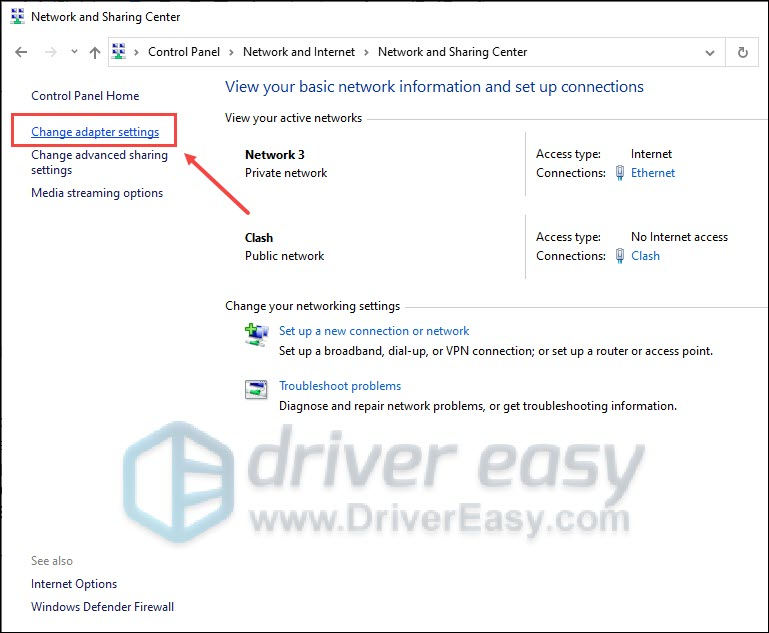Click the address bar Control Panel icon
The width and height of the screenshot is (769, 633).
119,52
